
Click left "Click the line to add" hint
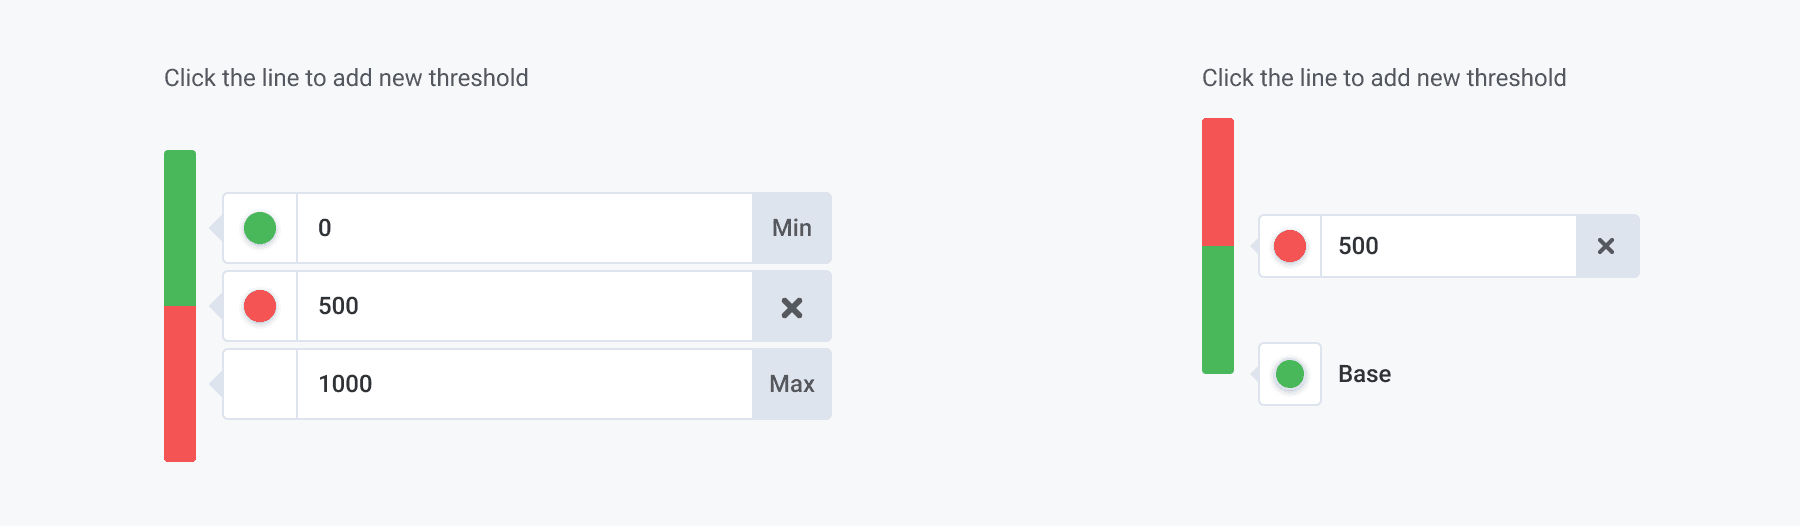(346, 78)
